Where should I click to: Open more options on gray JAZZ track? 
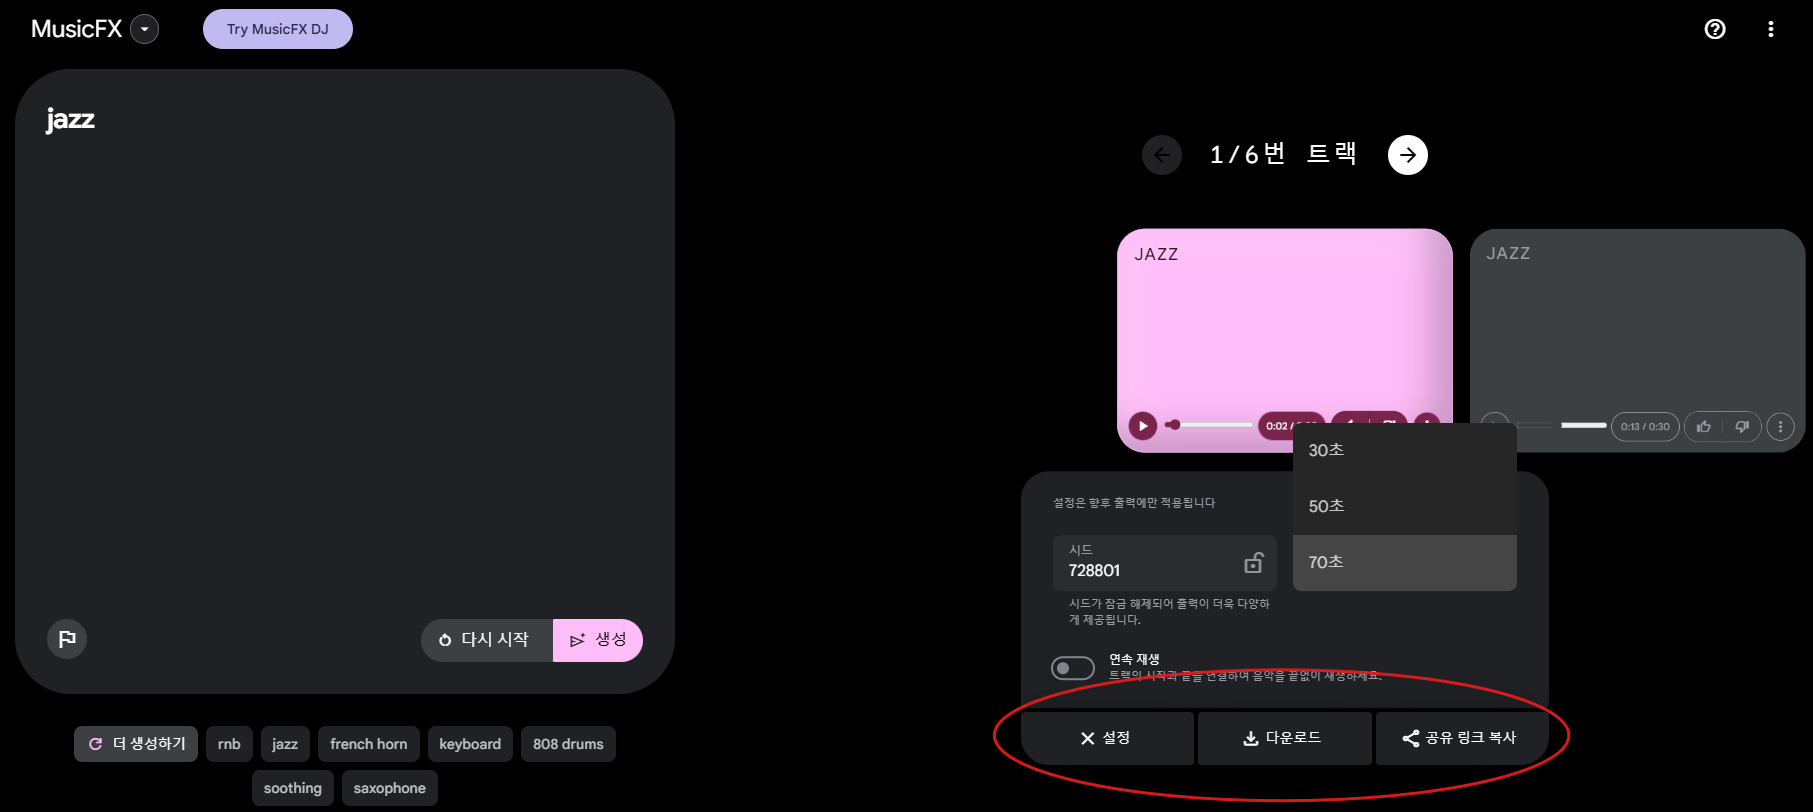(x=1780, y=426)
